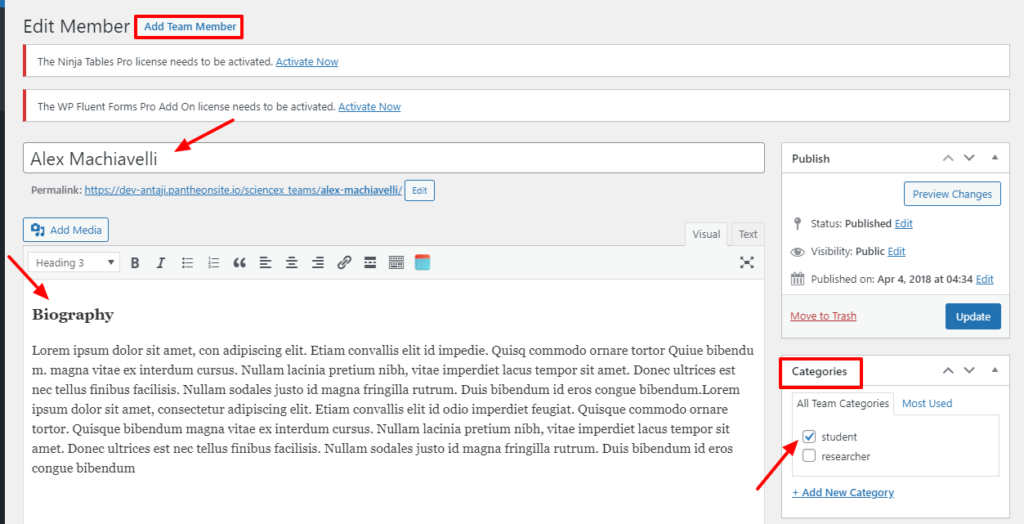The width and height of the screenshot is (1024, 524).
Task: Click the colored shortcode button in the toolbar
Action: click(422, 263)
